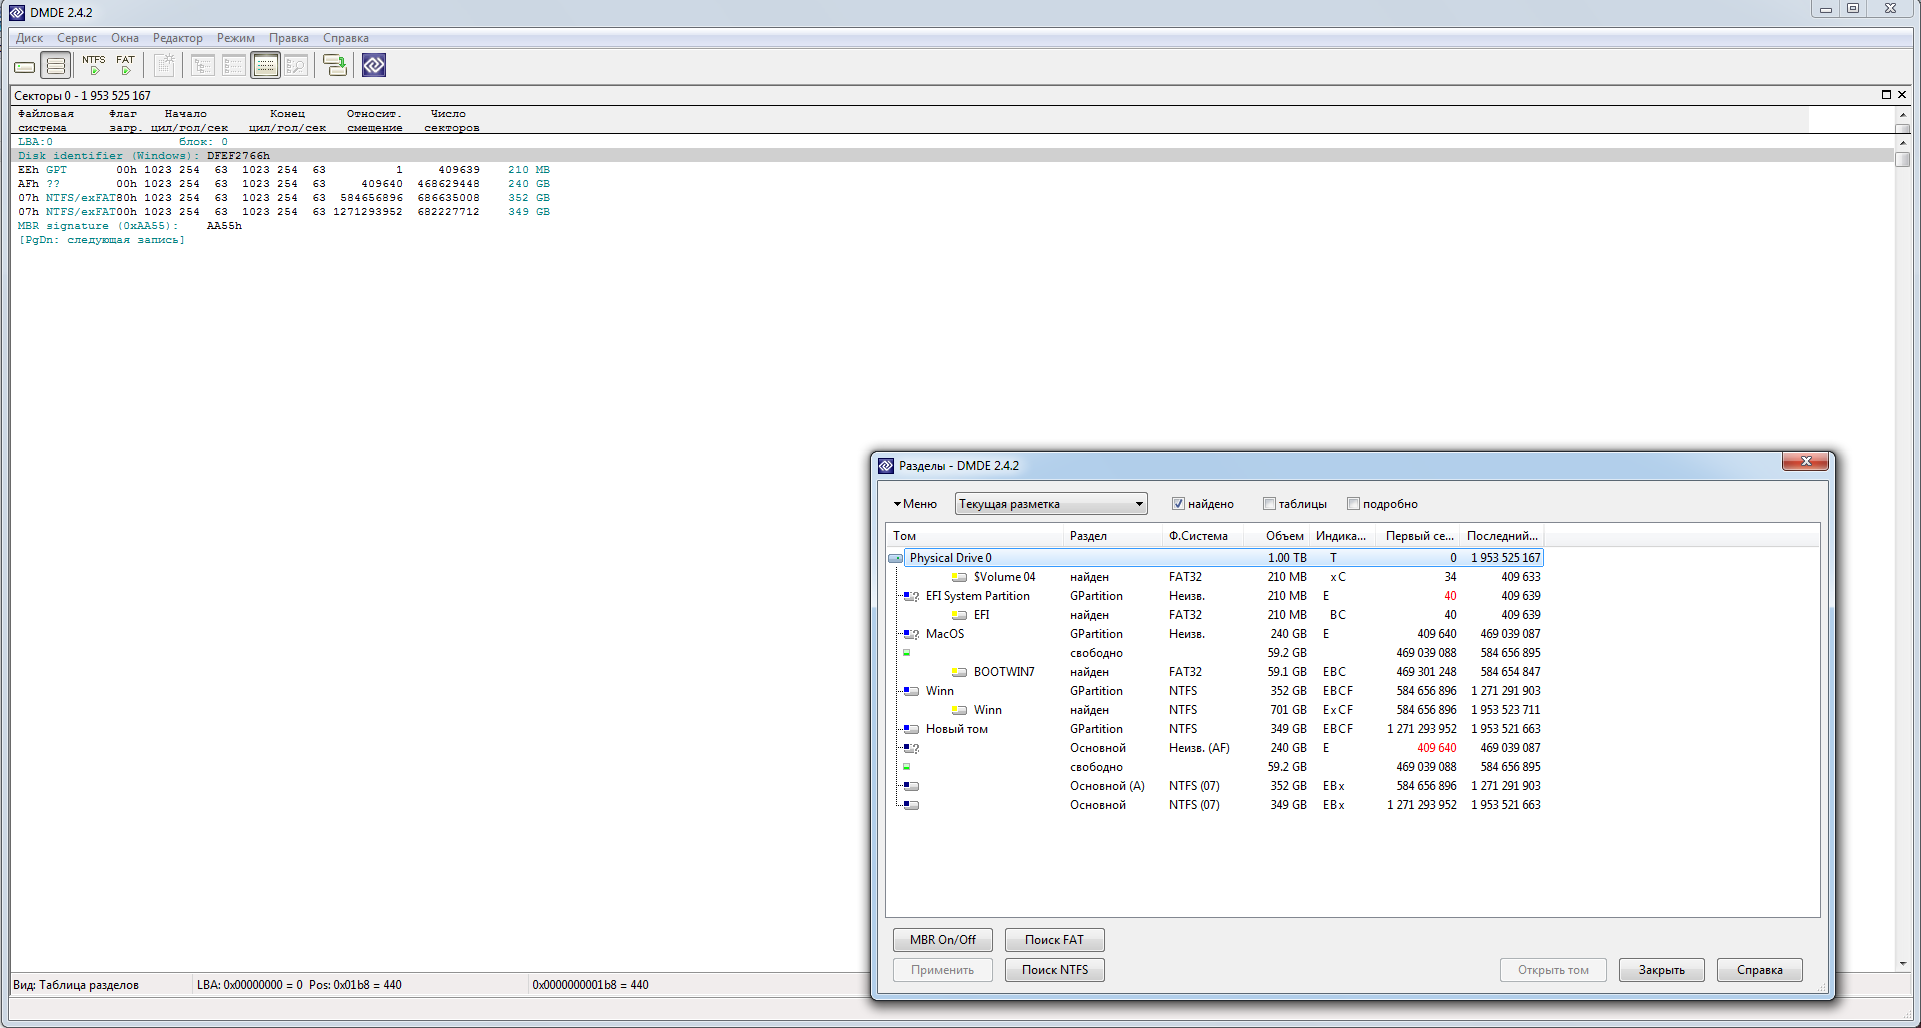The image size is (1921, 1028).
Task: Click the 'MBR On/Off' button
Action: click(942, 940)
